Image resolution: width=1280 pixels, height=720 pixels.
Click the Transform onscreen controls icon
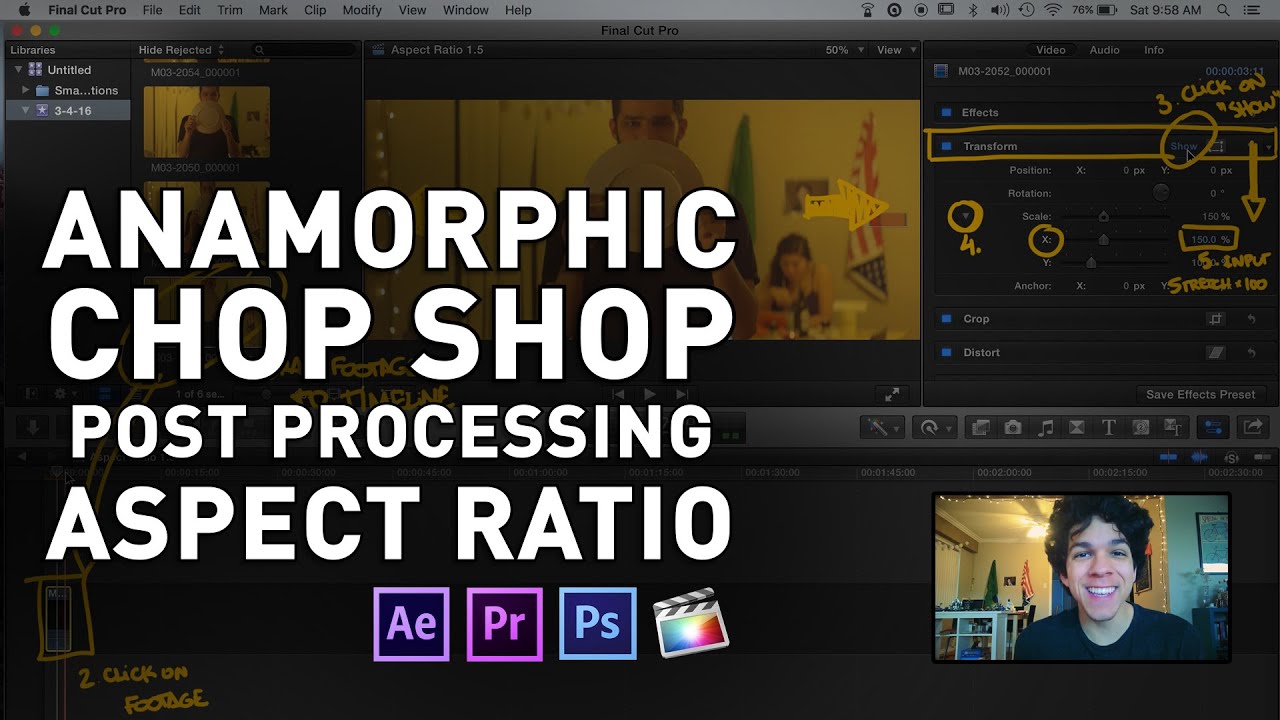click(x=1216, y=146)
